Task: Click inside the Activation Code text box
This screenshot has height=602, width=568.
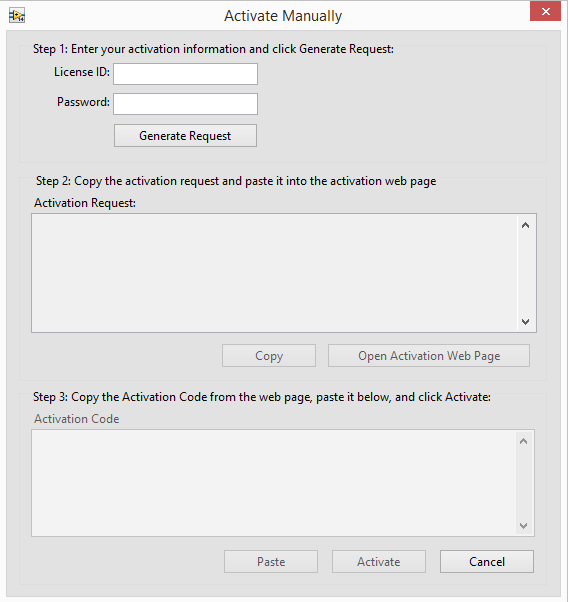Action: (274, 483)
